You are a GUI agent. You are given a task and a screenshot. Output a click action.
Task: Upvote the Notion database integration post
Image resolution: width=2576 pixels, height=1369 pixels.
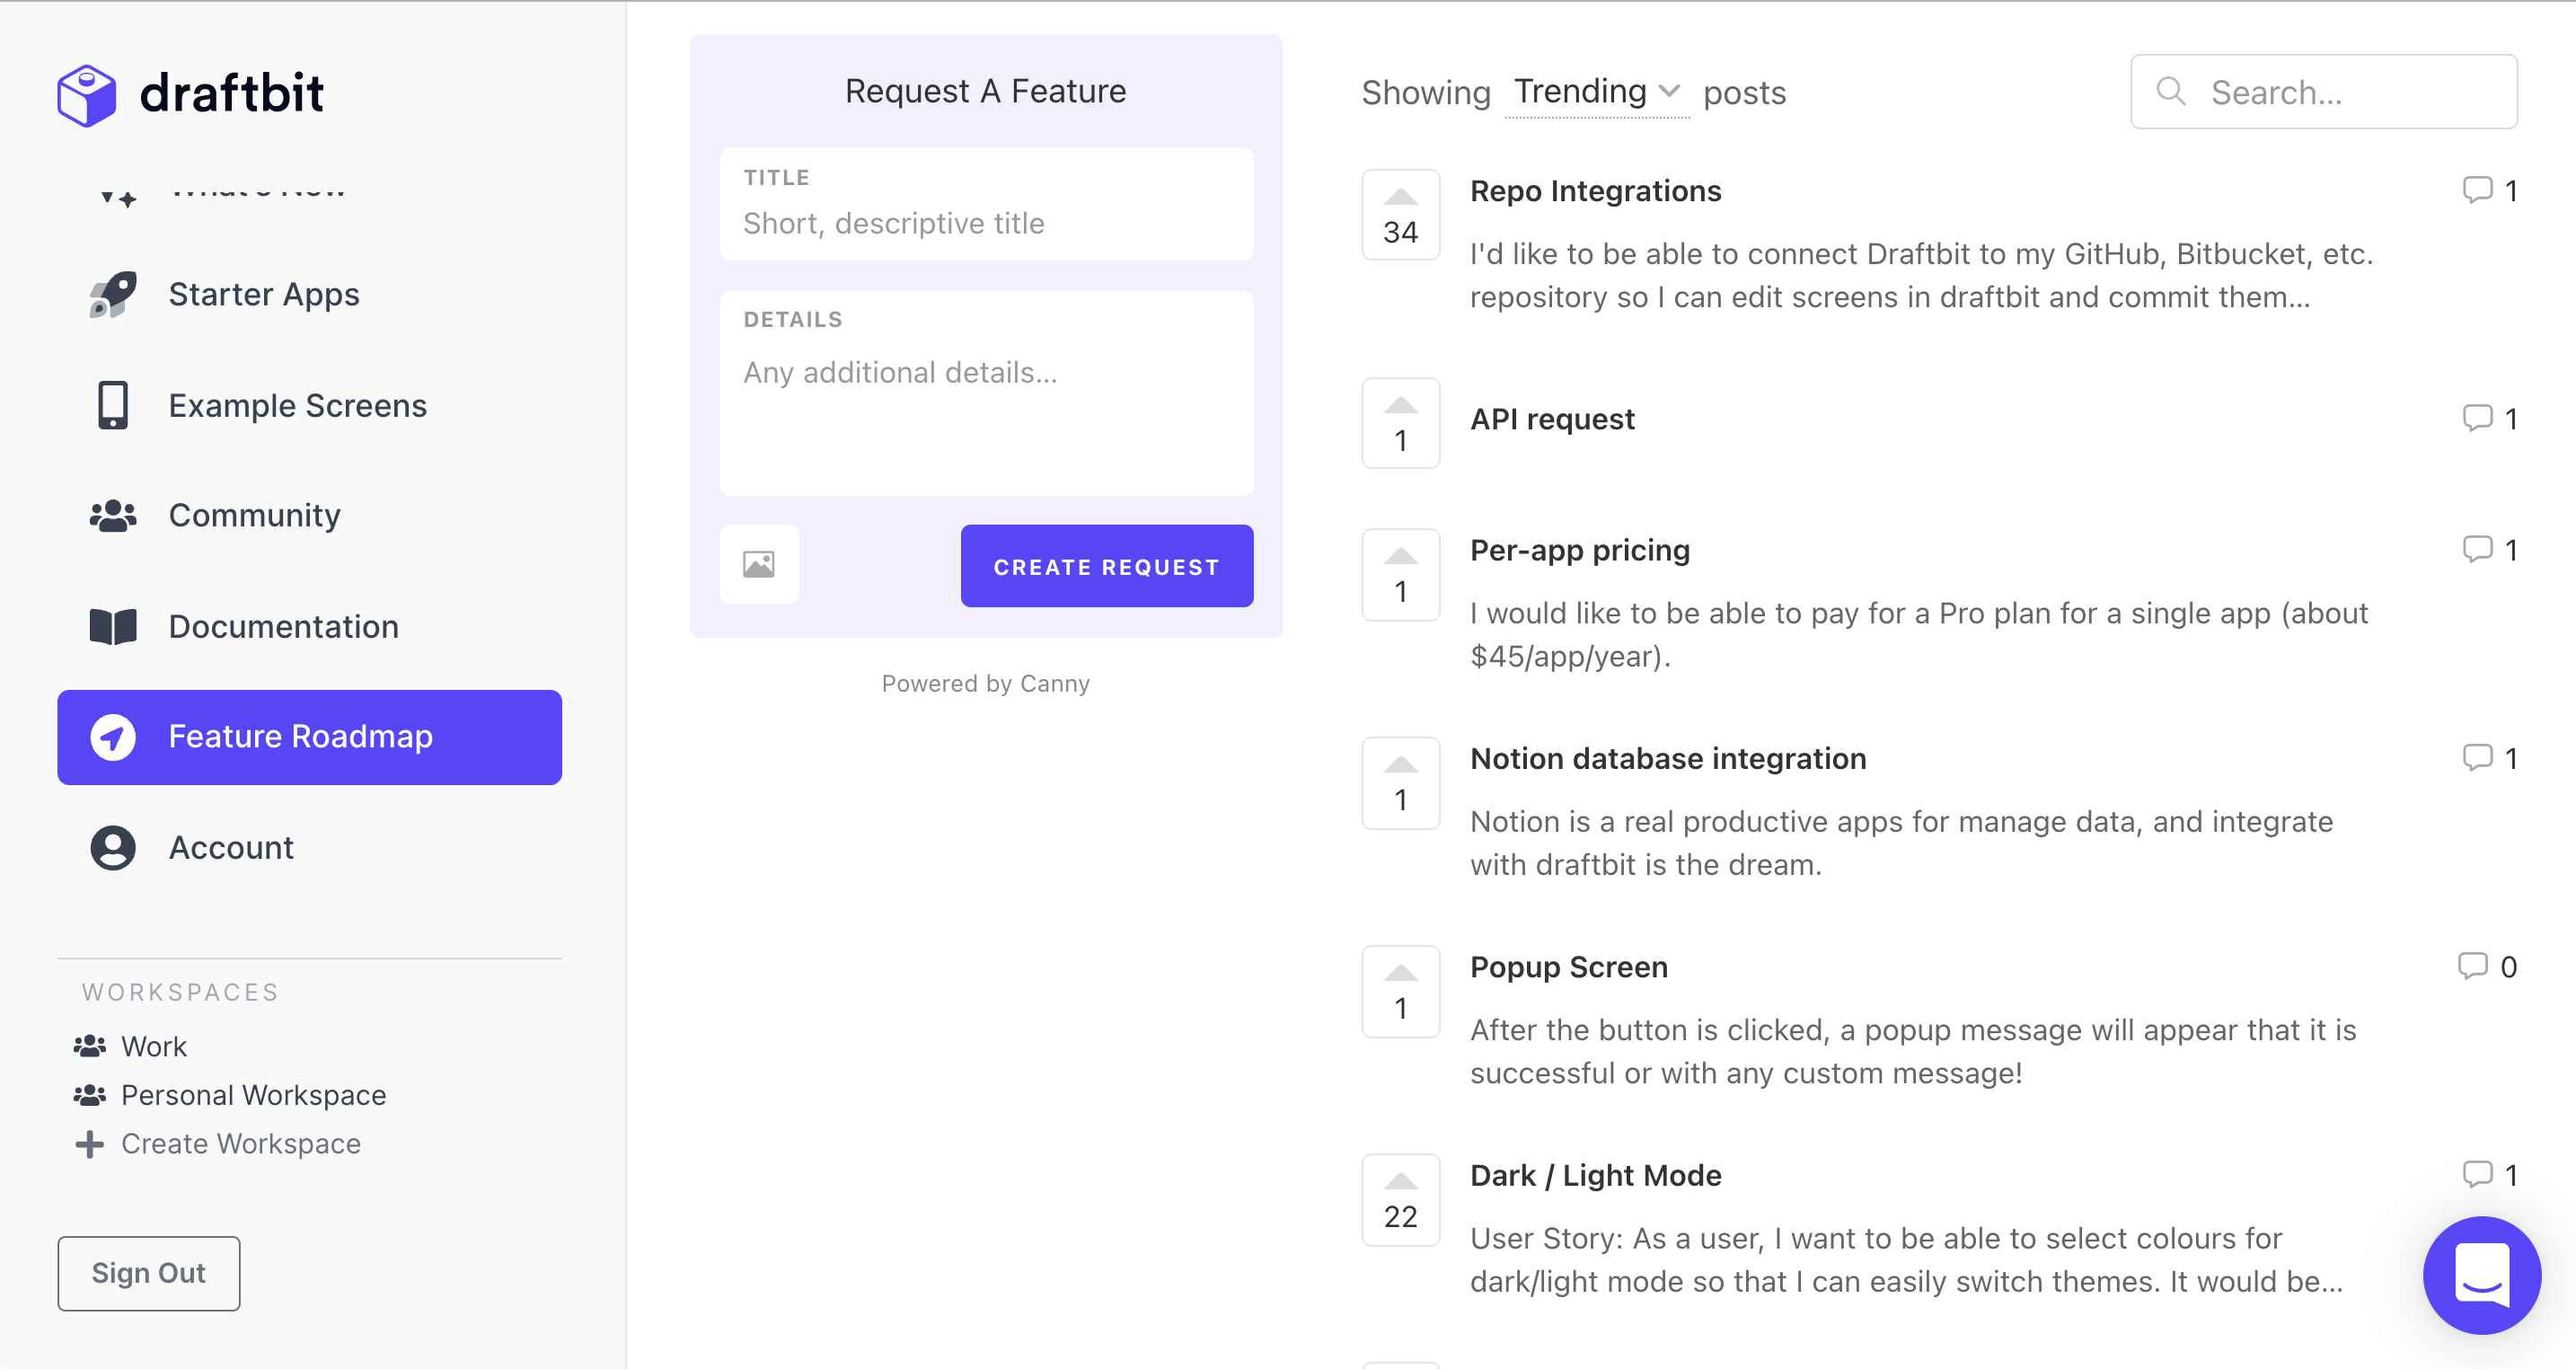(x=1400, y=783)
